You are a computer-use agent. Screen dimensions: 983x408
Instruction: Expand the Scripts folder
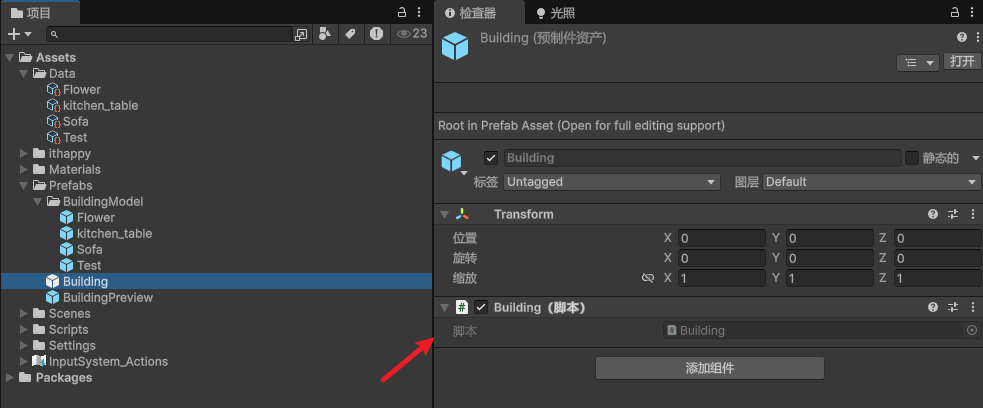click(x=23, y=329)
